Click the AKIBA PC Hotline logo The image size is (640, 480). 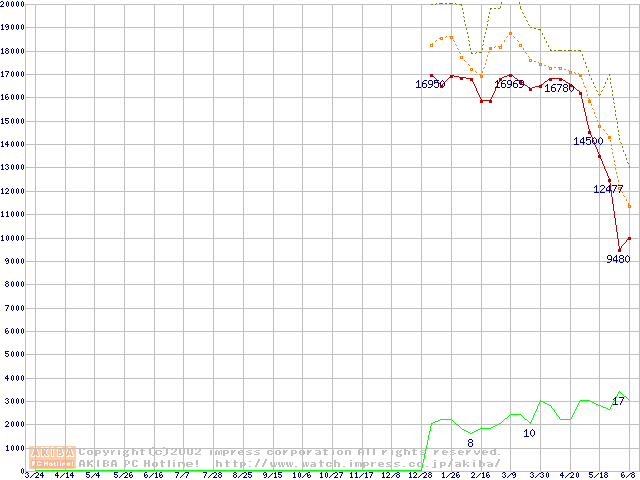point(53,457)
